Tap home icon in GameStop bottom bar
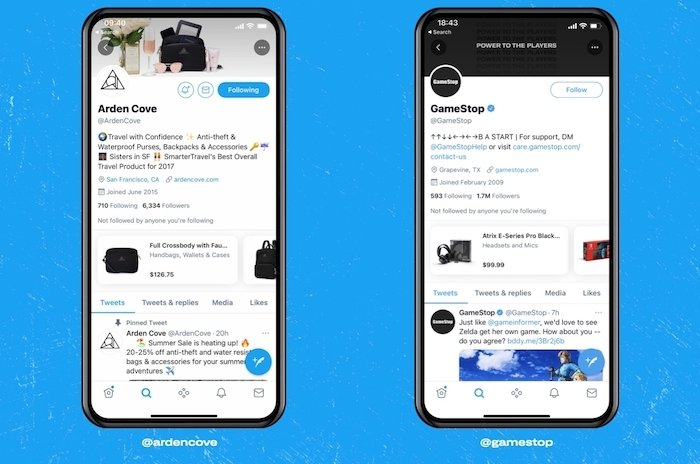Screen dimensions: 700x464 (442, 393)
